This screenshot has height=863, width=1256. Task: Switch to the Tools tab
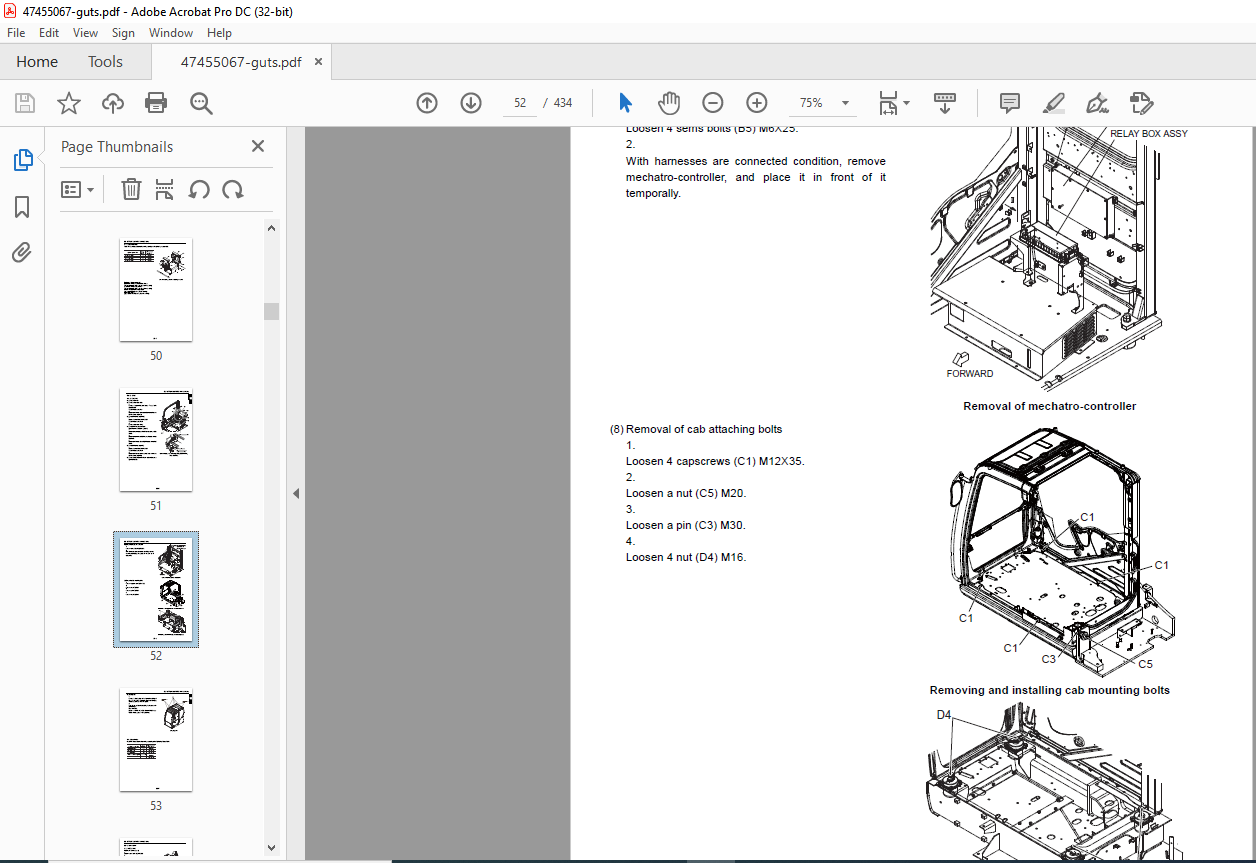(105, 62)
